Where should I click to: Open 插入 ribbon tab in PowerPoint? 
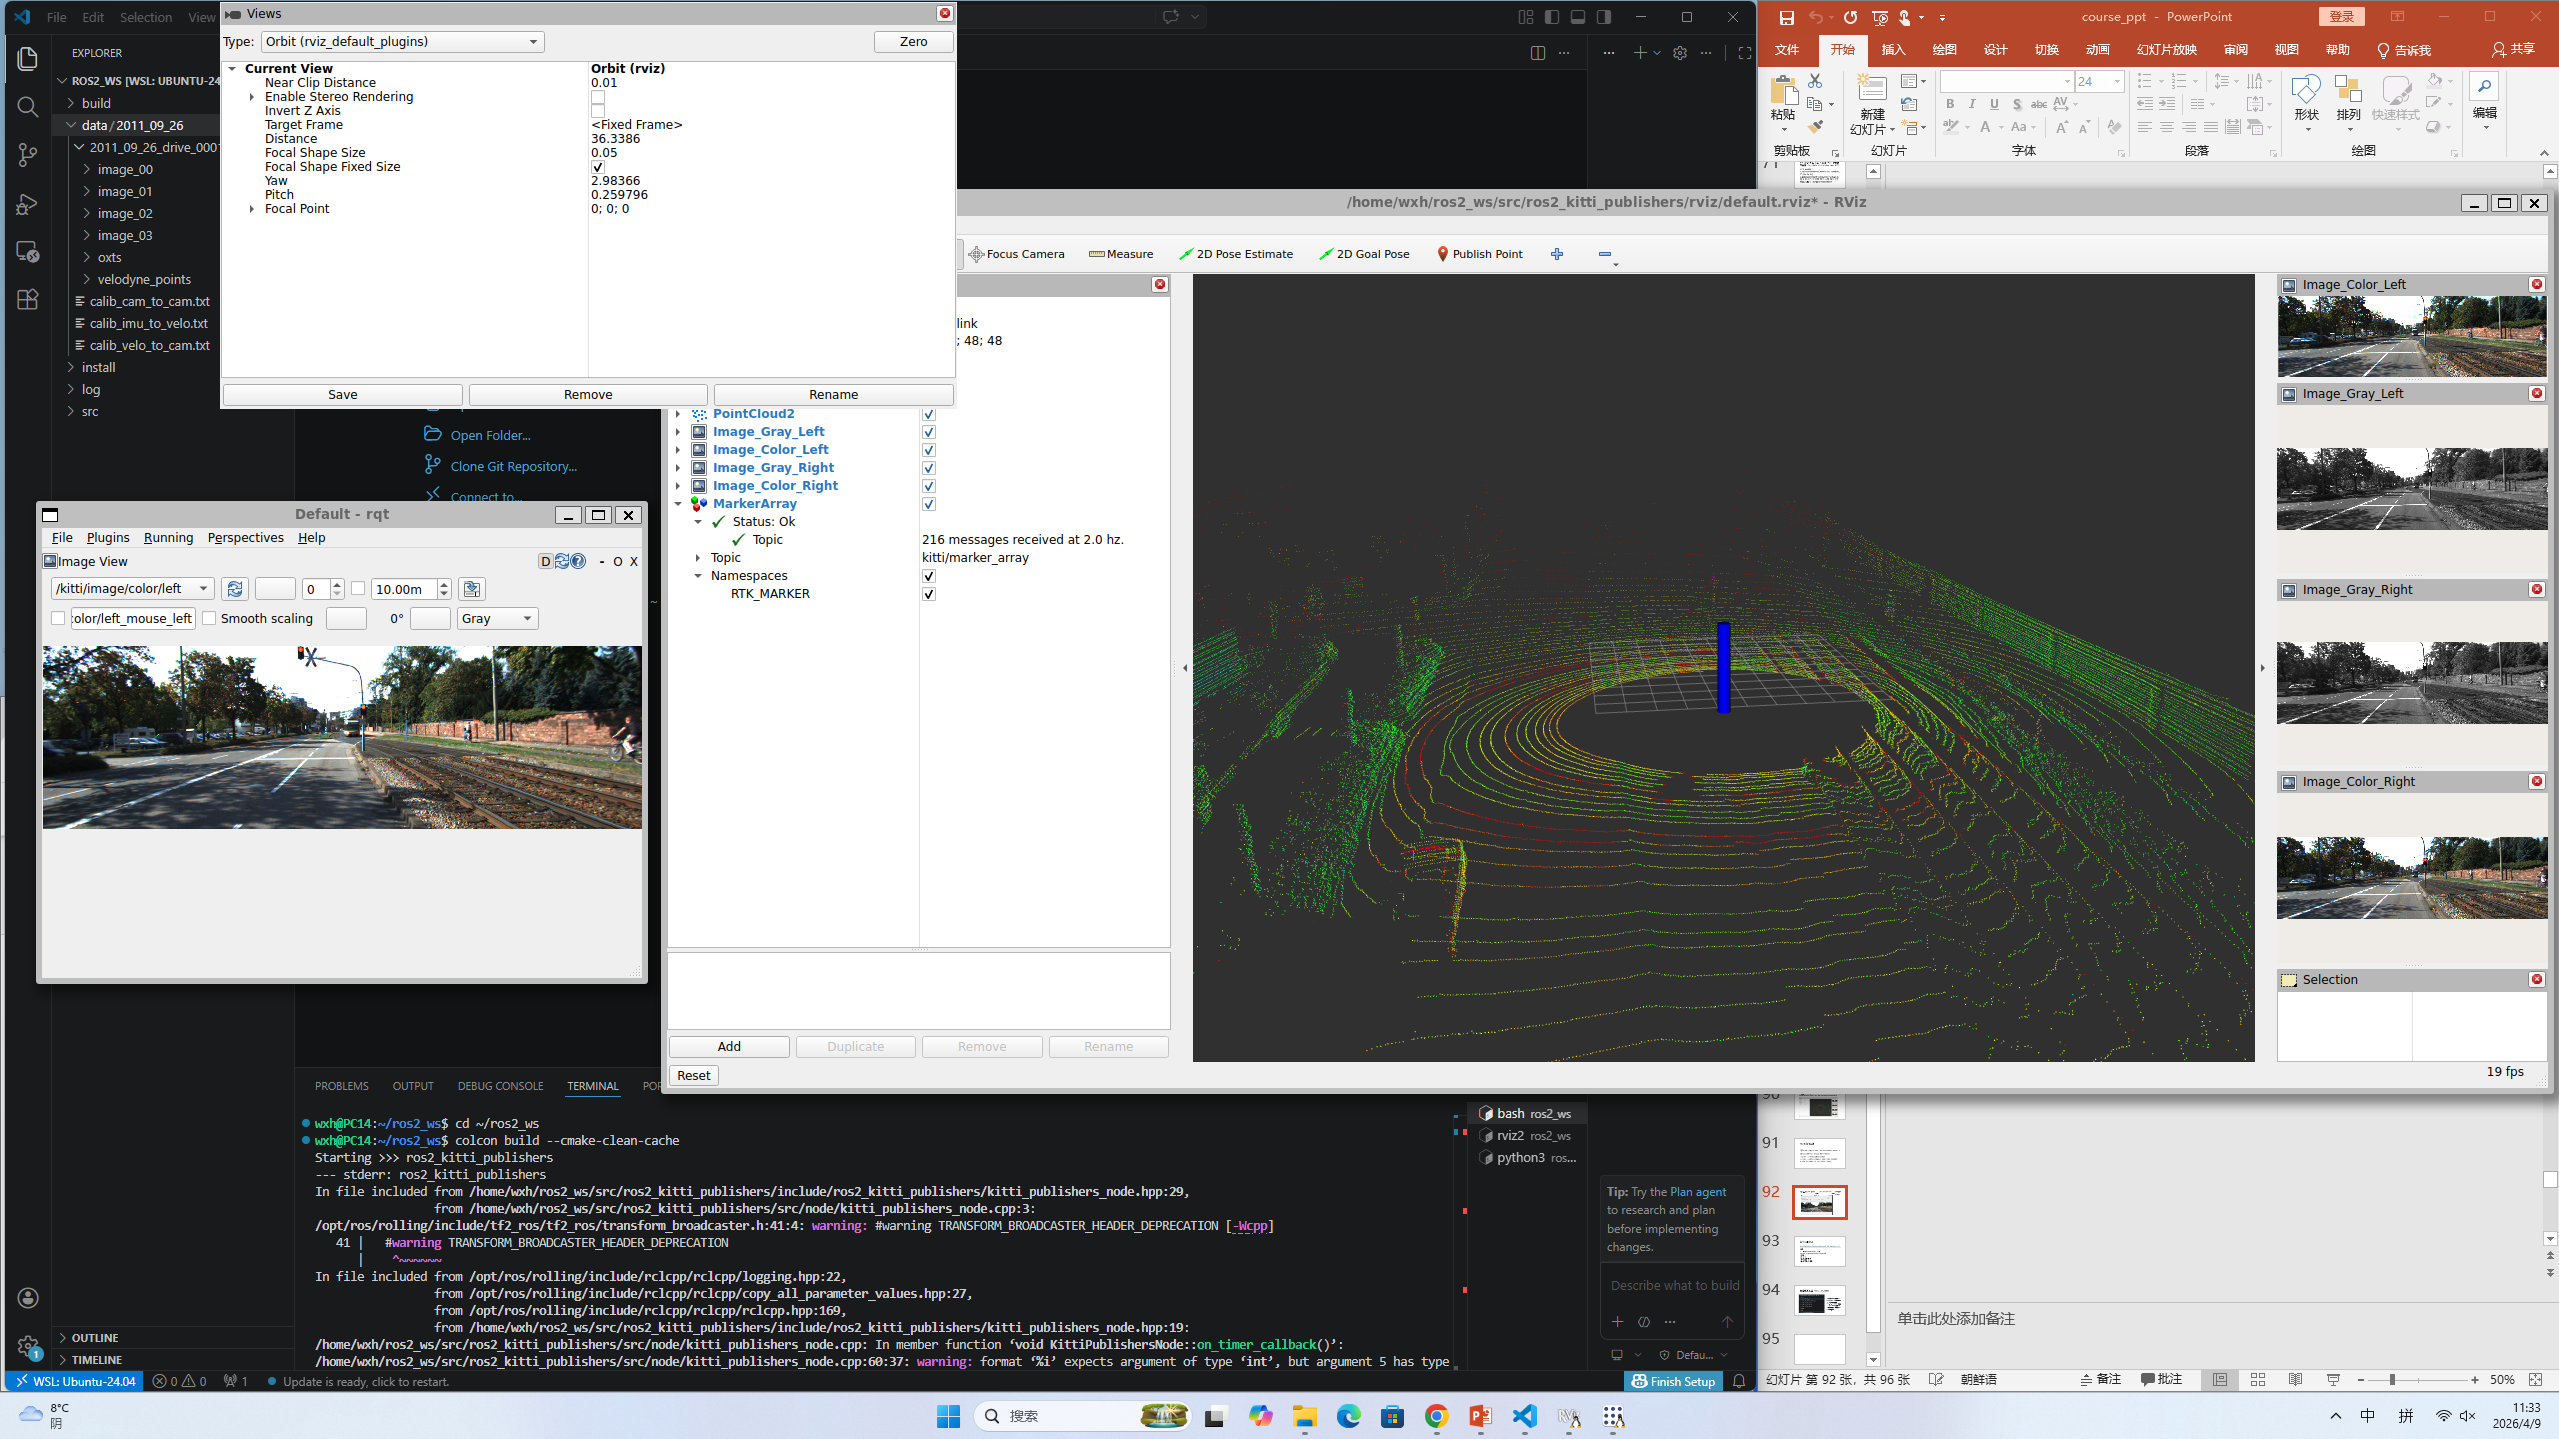point(1893,50)
